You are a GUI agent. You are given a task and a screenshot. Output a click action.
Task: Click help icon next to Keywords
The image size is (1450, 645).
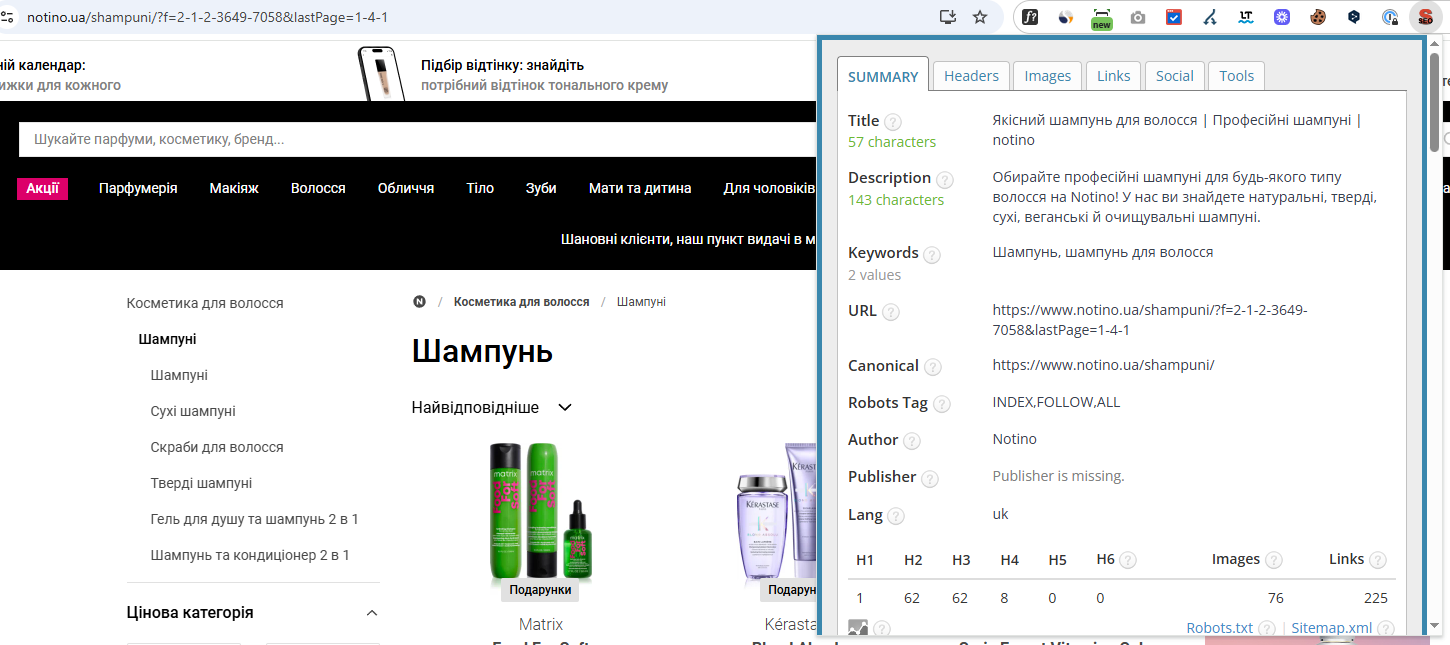[931, 255]
